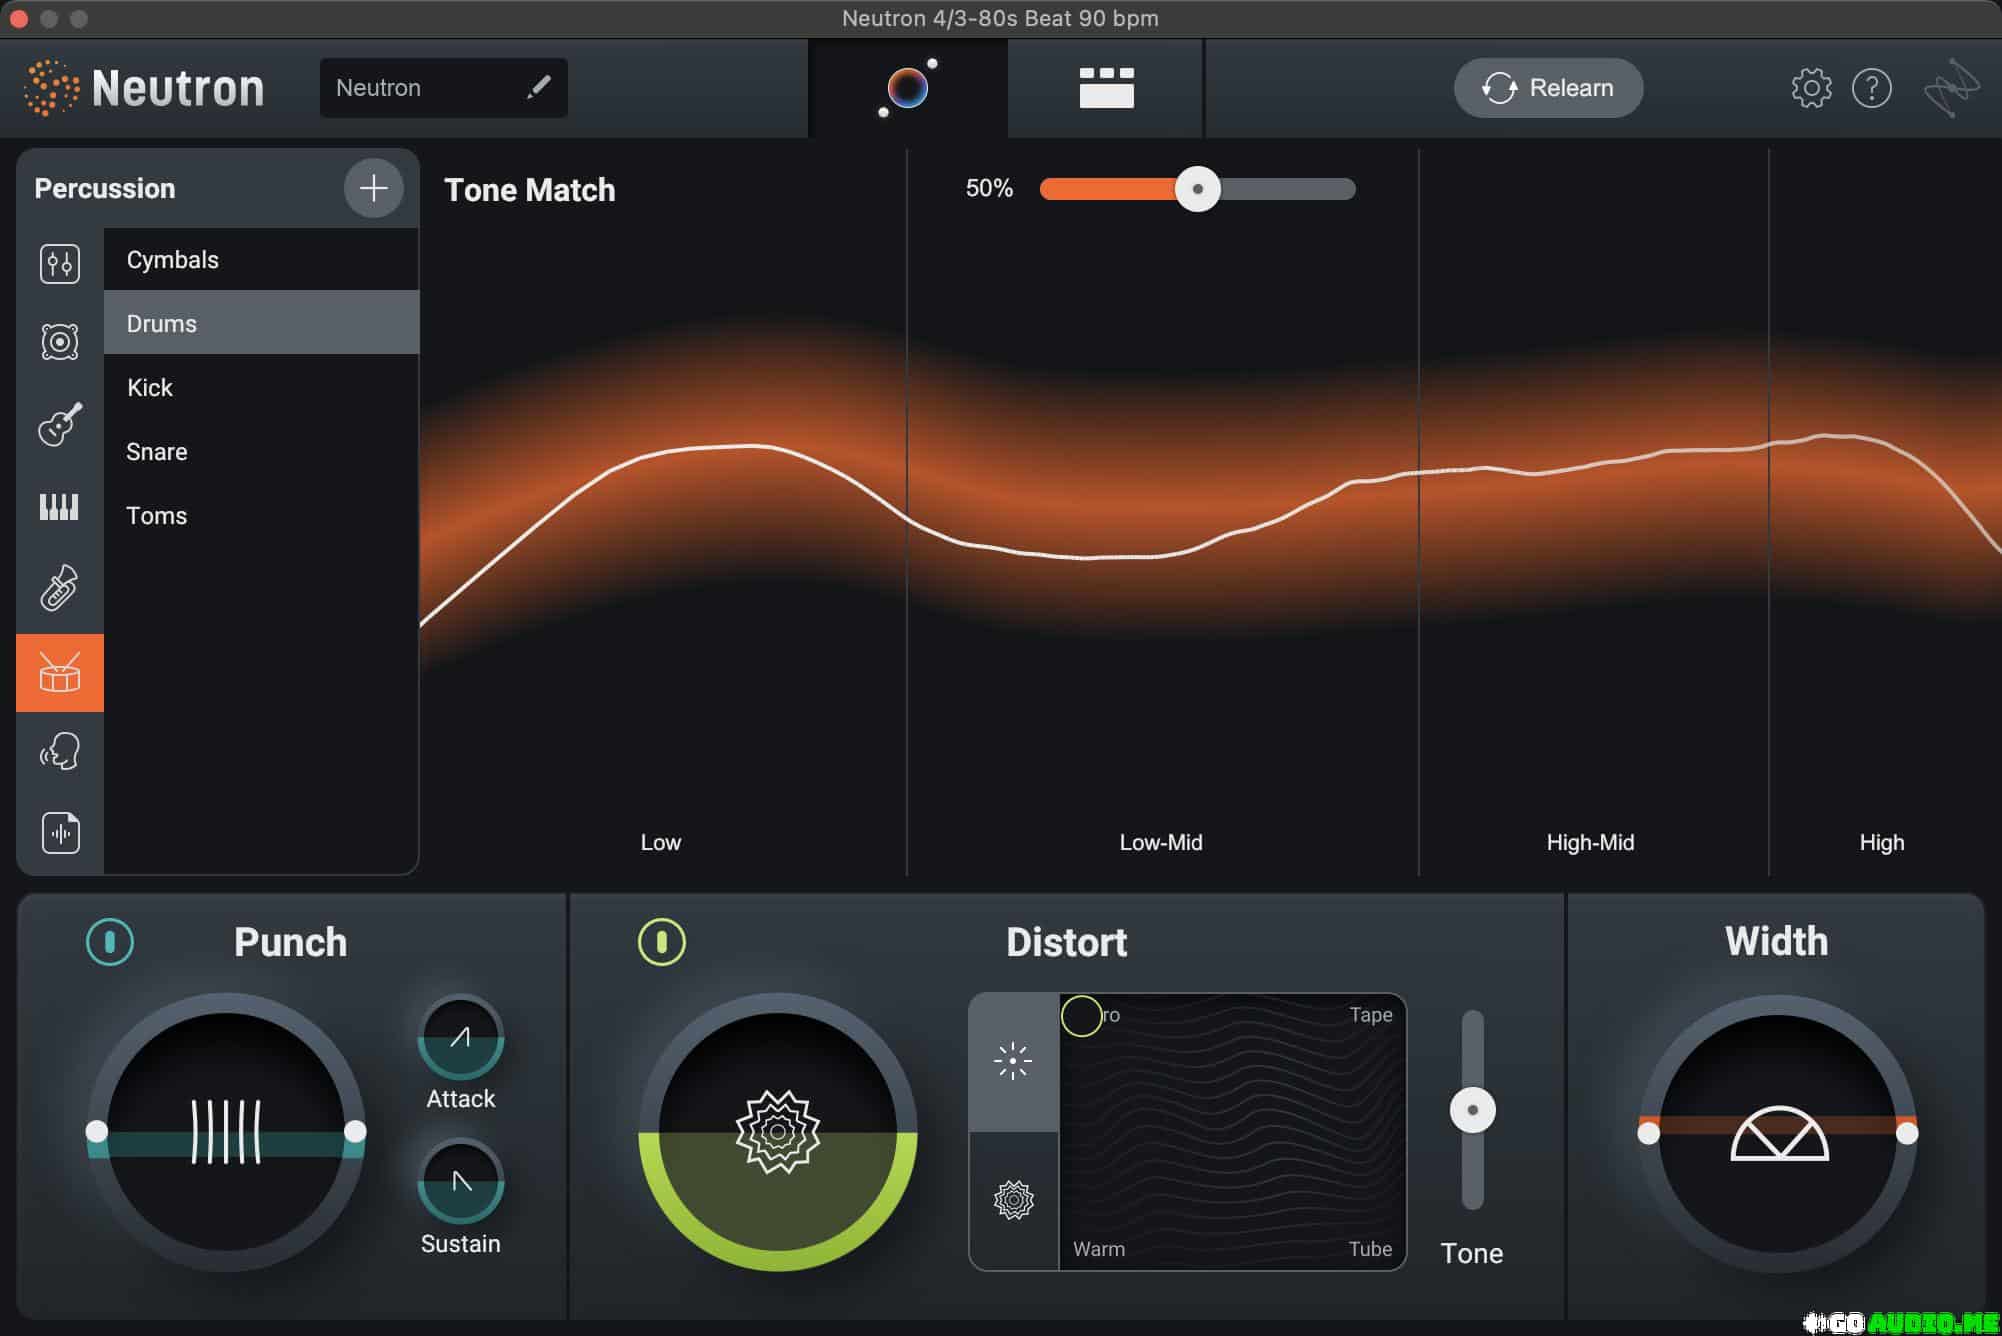Click the Relearn button
The height and width of the screenshot is (1336, 2002).
[x=1548, y=88]
